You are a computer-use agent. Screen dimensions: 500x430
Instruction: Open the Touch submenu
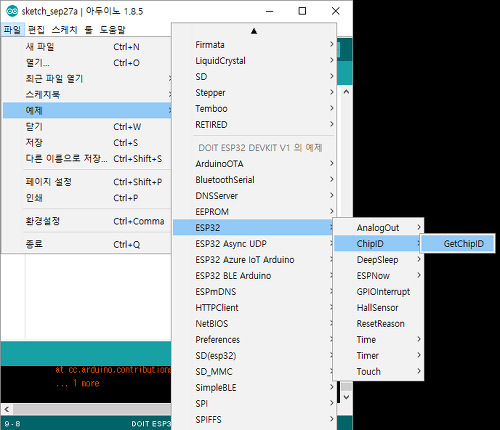click(378, 372)
